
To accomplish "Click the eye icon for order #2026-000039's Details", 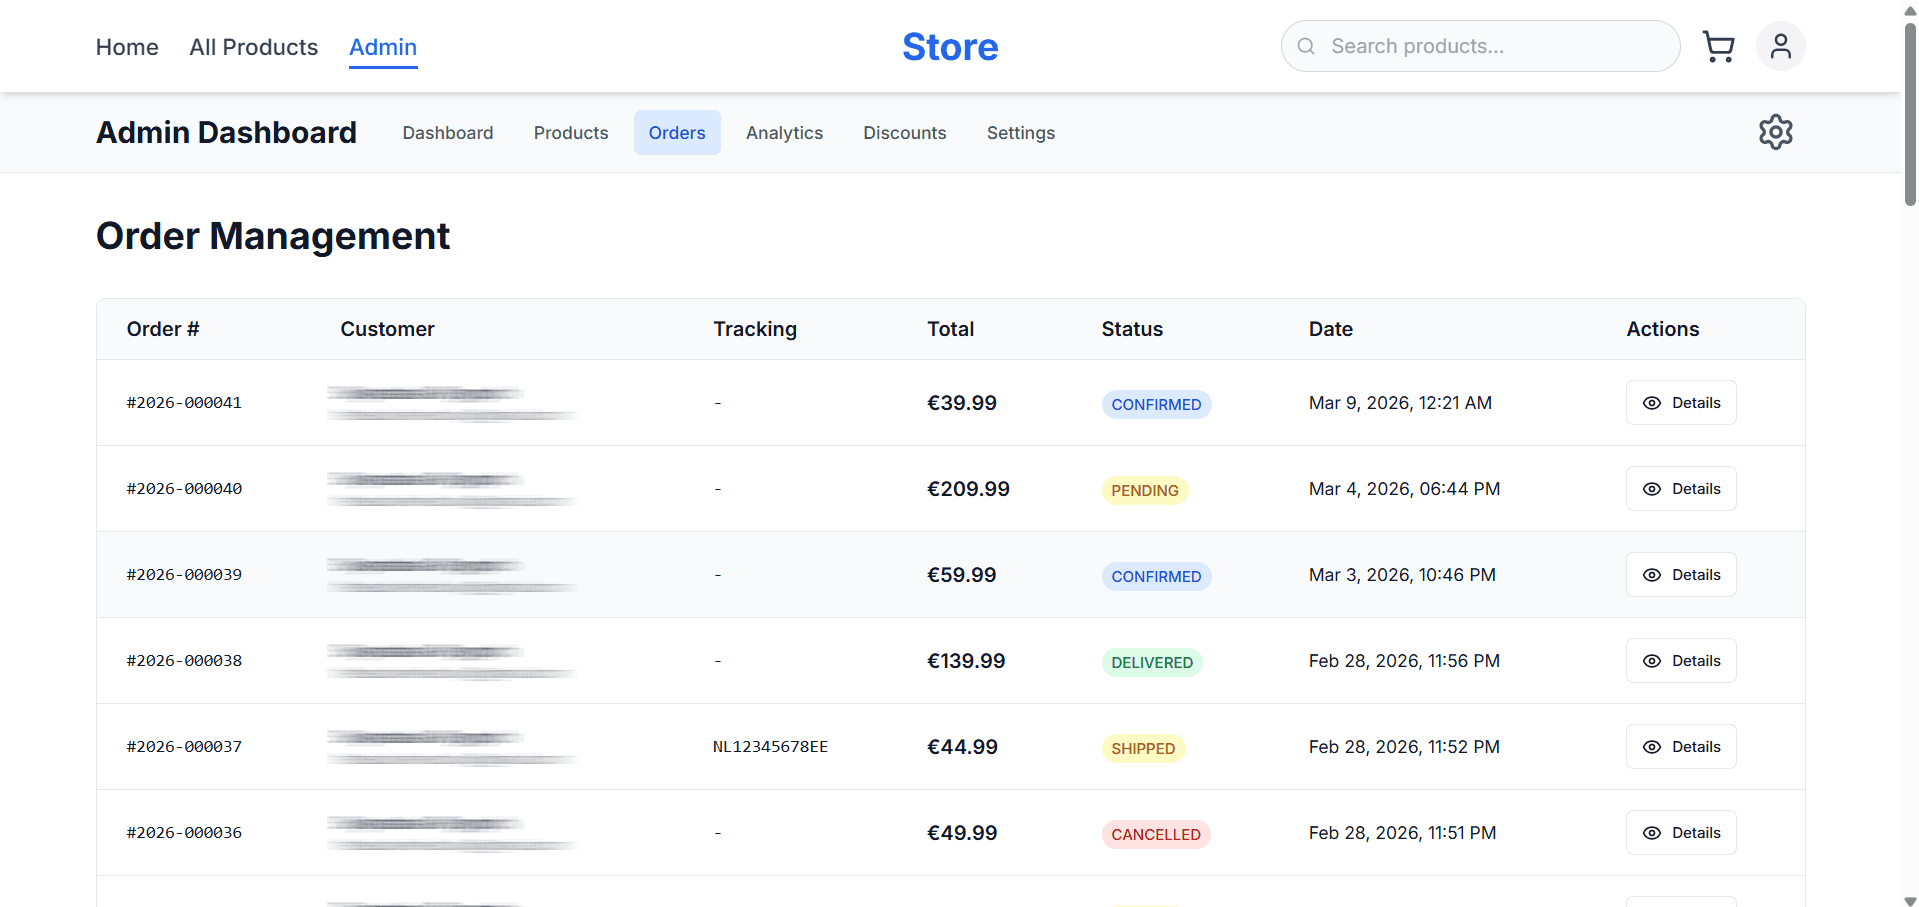I will (1652, 574).
